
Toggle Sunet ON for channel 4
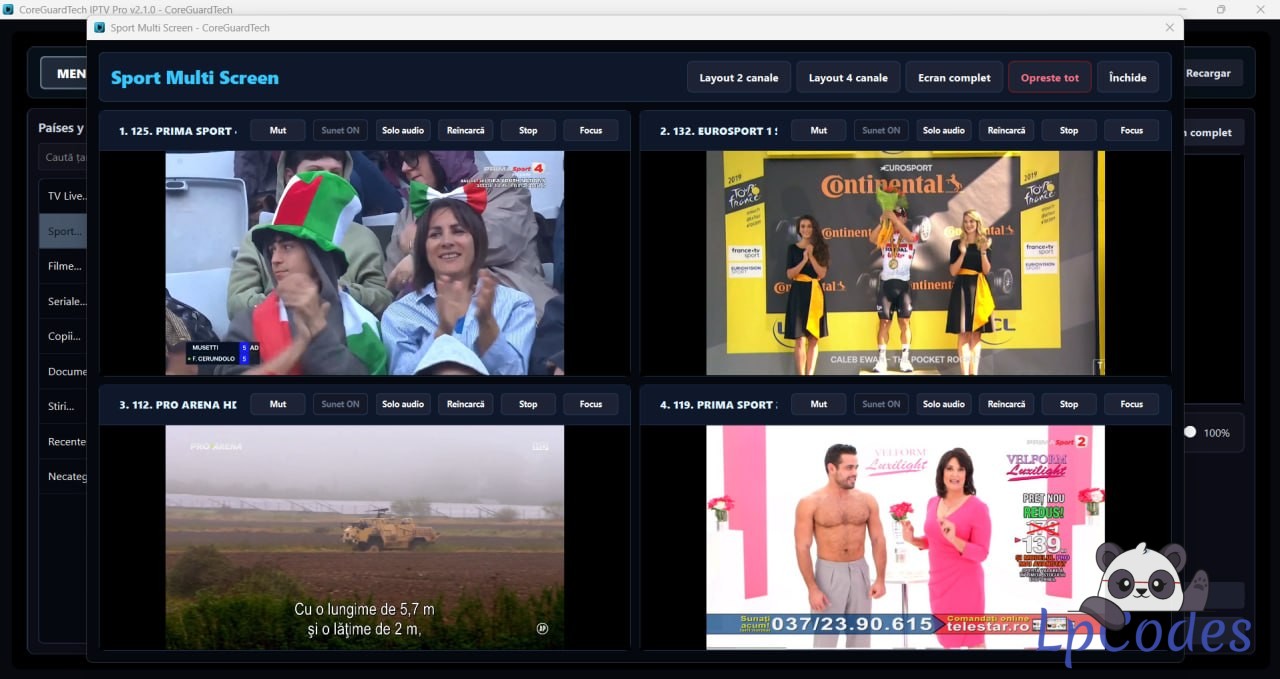coord(881,404)
